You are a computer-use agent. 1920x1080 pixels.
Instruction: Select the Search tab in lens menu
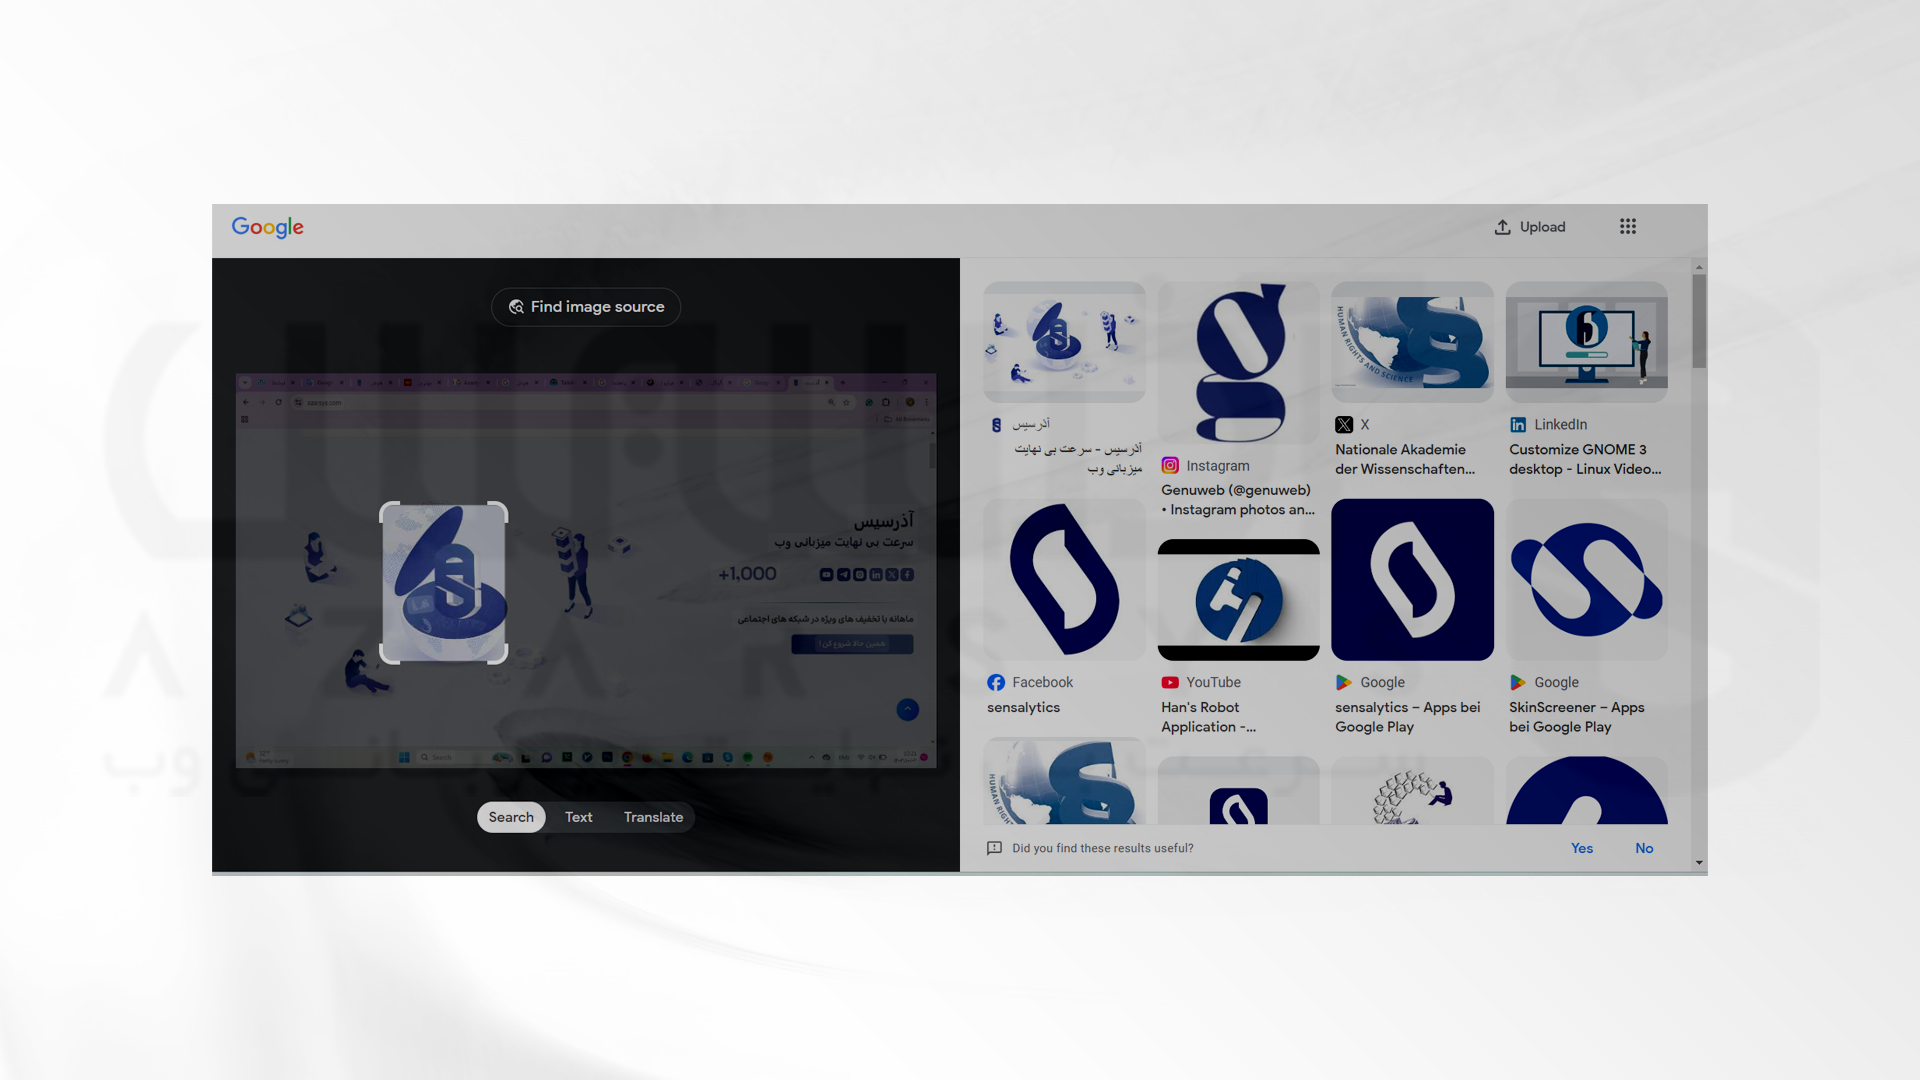(x=510, y=816)
